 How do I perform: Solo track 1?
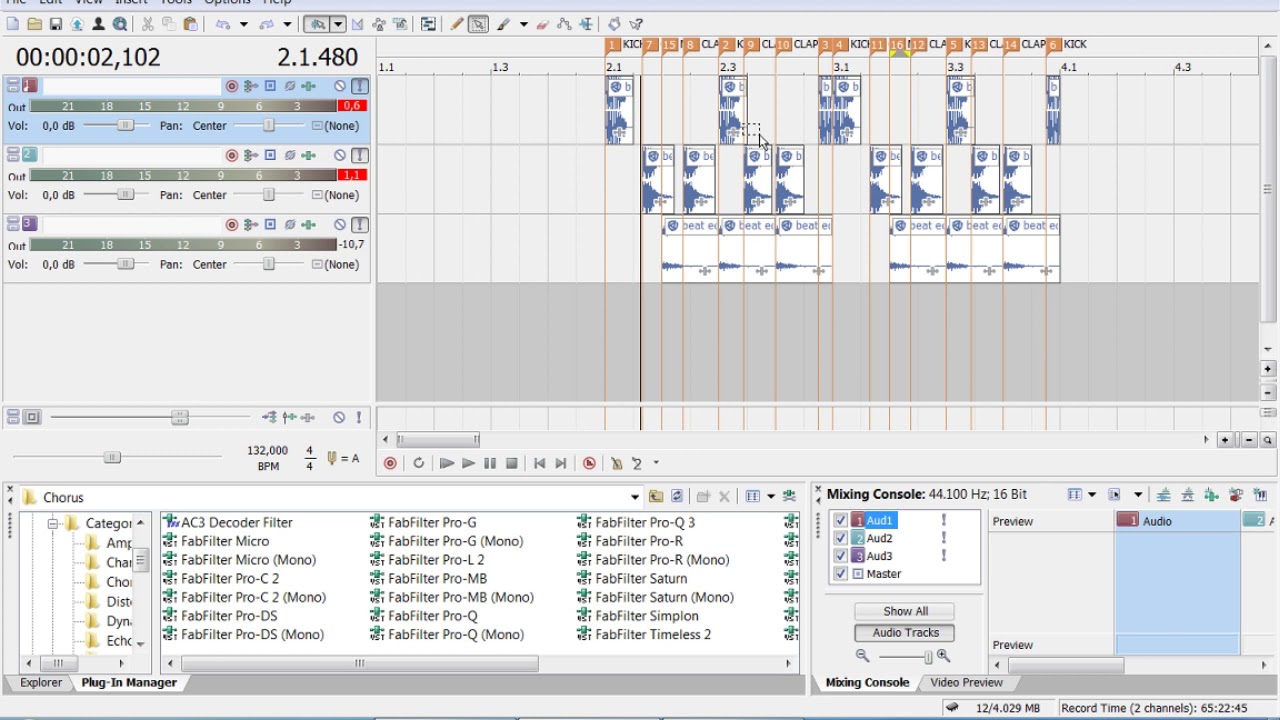pyautogui.click(x=359, y=86)
